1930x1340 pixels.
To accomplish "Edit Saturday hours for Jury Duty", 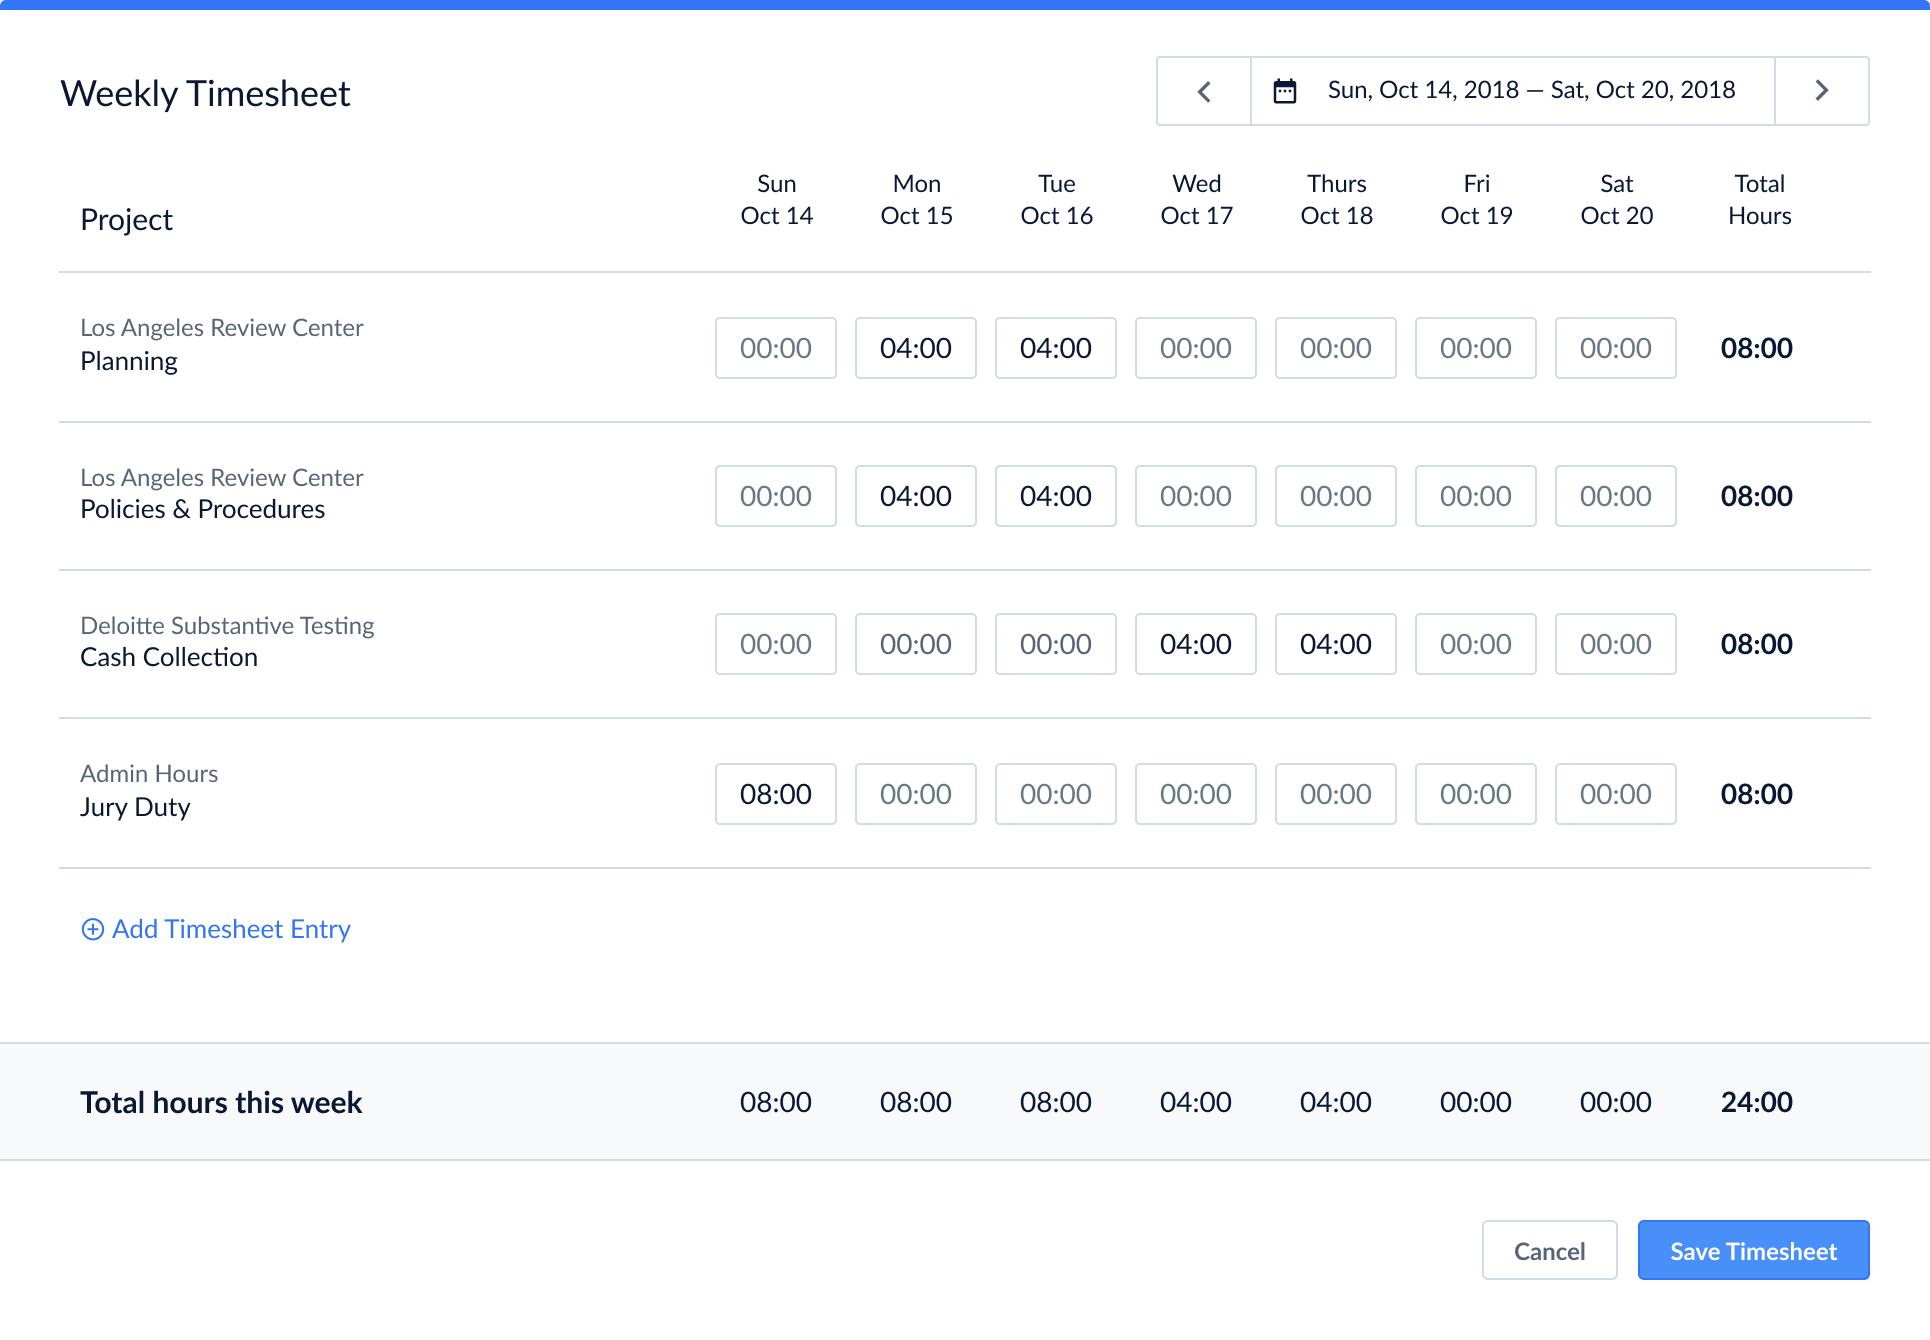I will coord(1615,794).
